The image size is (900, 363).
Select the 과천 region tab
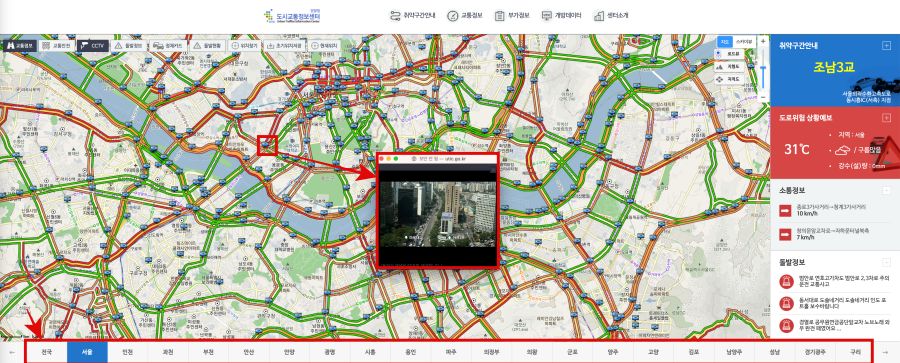[168, 352]
